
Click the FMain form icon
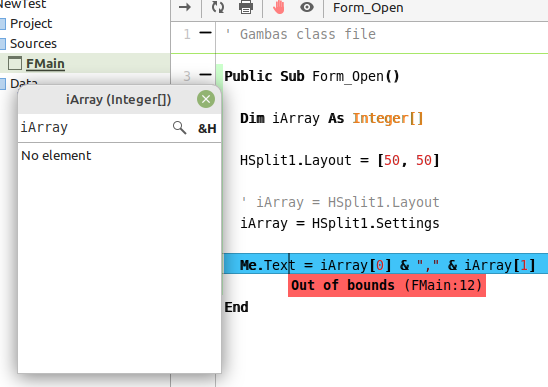click(x=15, y=63)
